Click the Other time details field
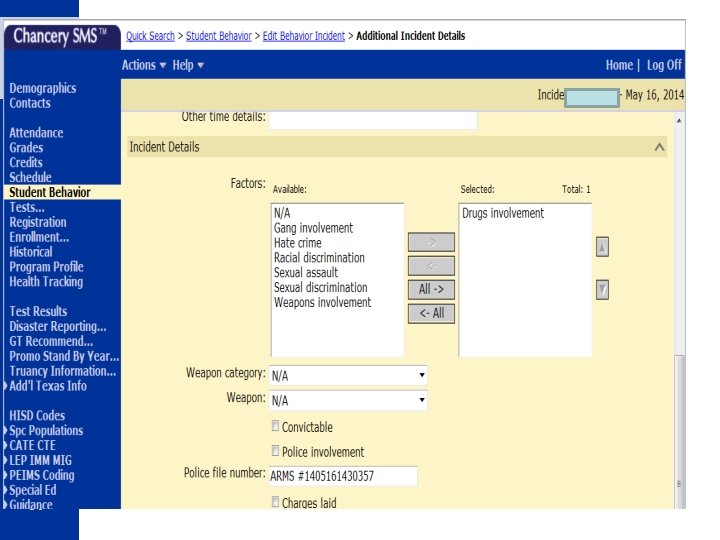The height and width of the screenshot is (540, 720). (x=373, y=120)
